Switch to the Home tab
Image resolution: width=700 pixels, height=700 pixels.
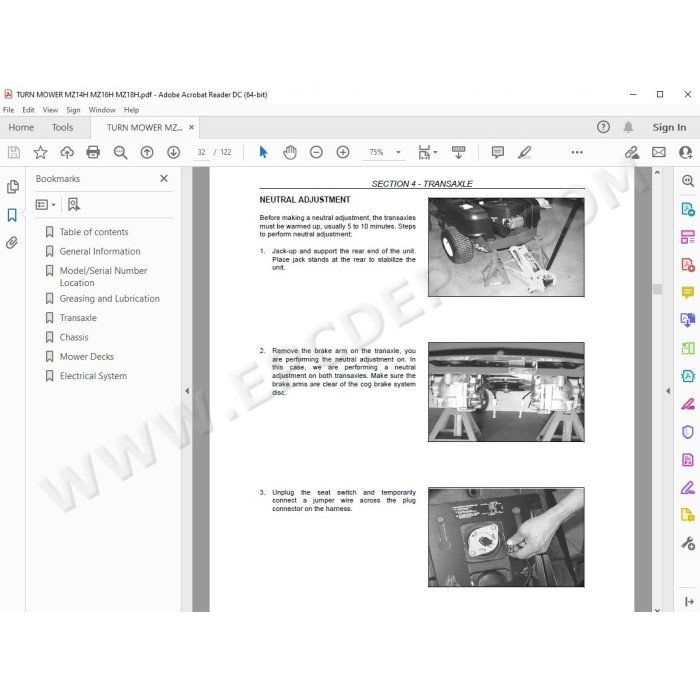click(x=21, y=127)
